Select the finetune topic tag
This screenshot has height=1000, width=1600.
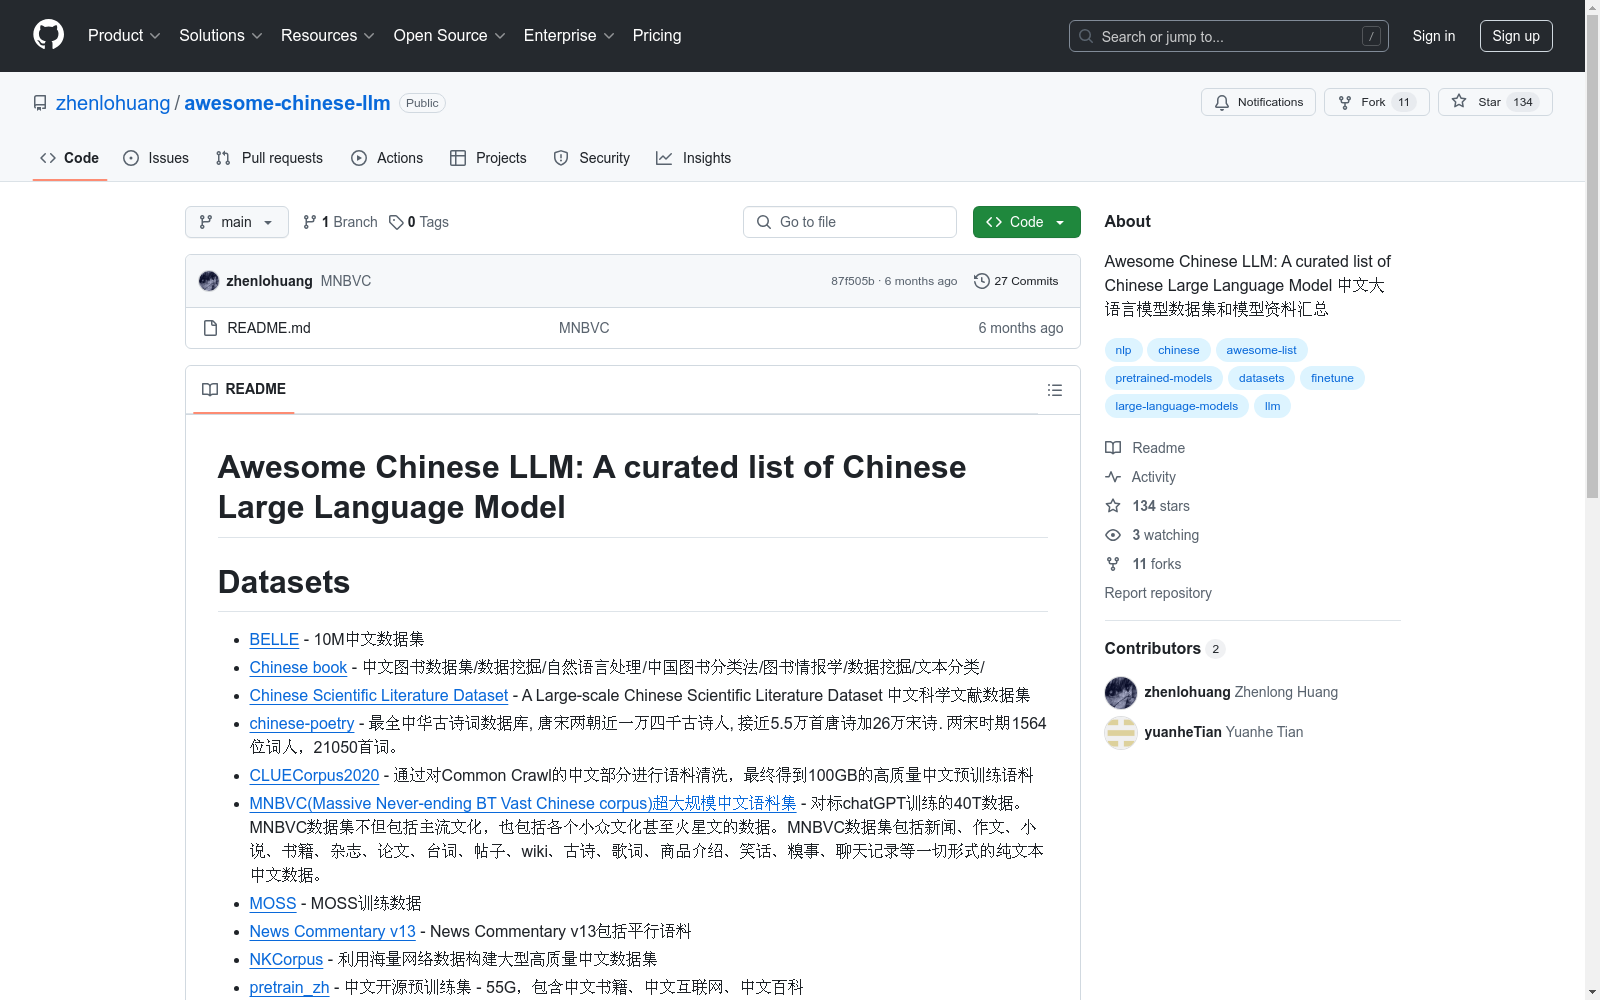[1332, 378]
